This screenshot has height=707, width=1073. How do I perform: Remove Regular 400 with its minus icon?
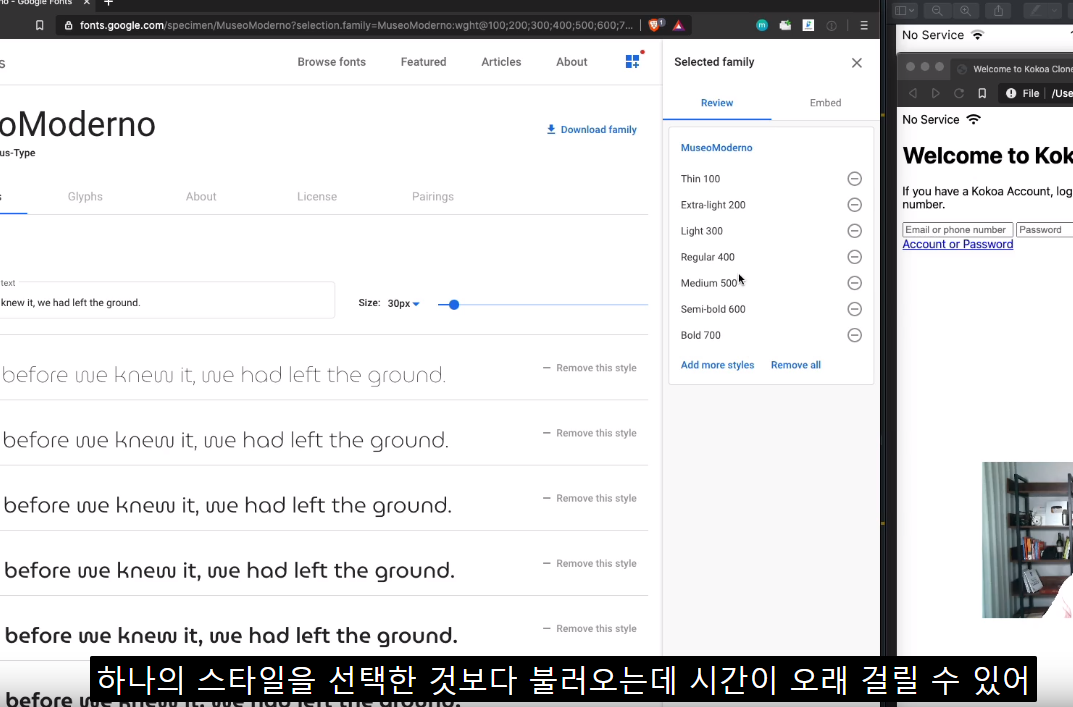point(855,257)
